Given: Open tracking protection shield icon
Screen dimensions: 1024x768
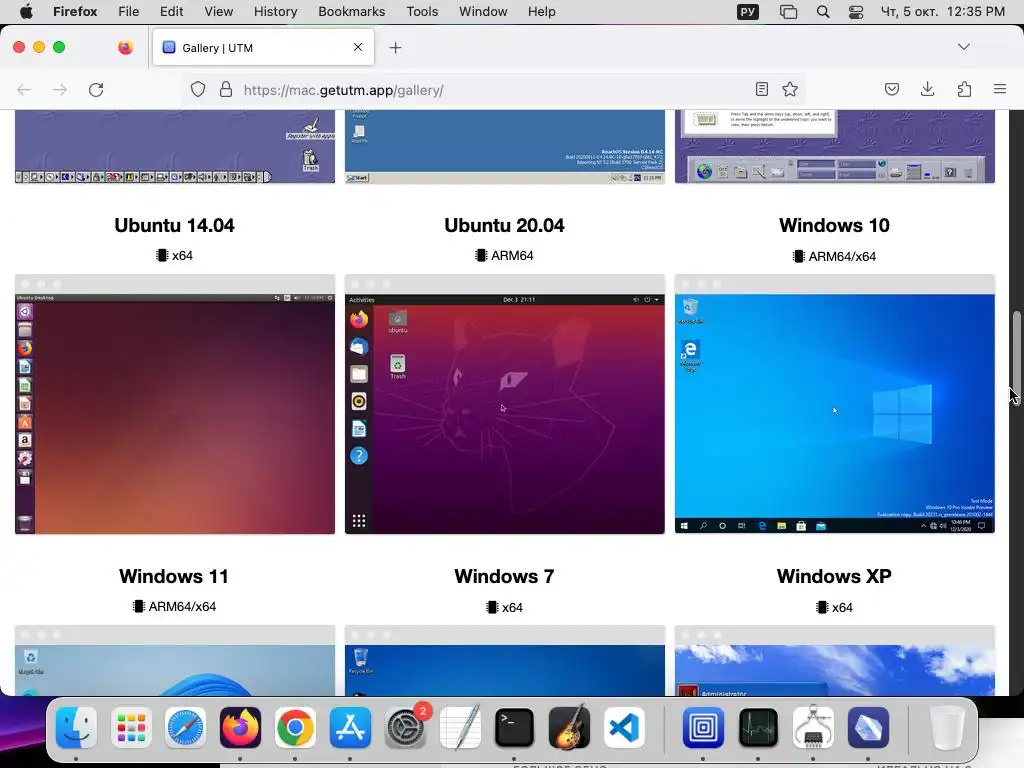Looking at the screenshot, I should click(x=198, y=89).
